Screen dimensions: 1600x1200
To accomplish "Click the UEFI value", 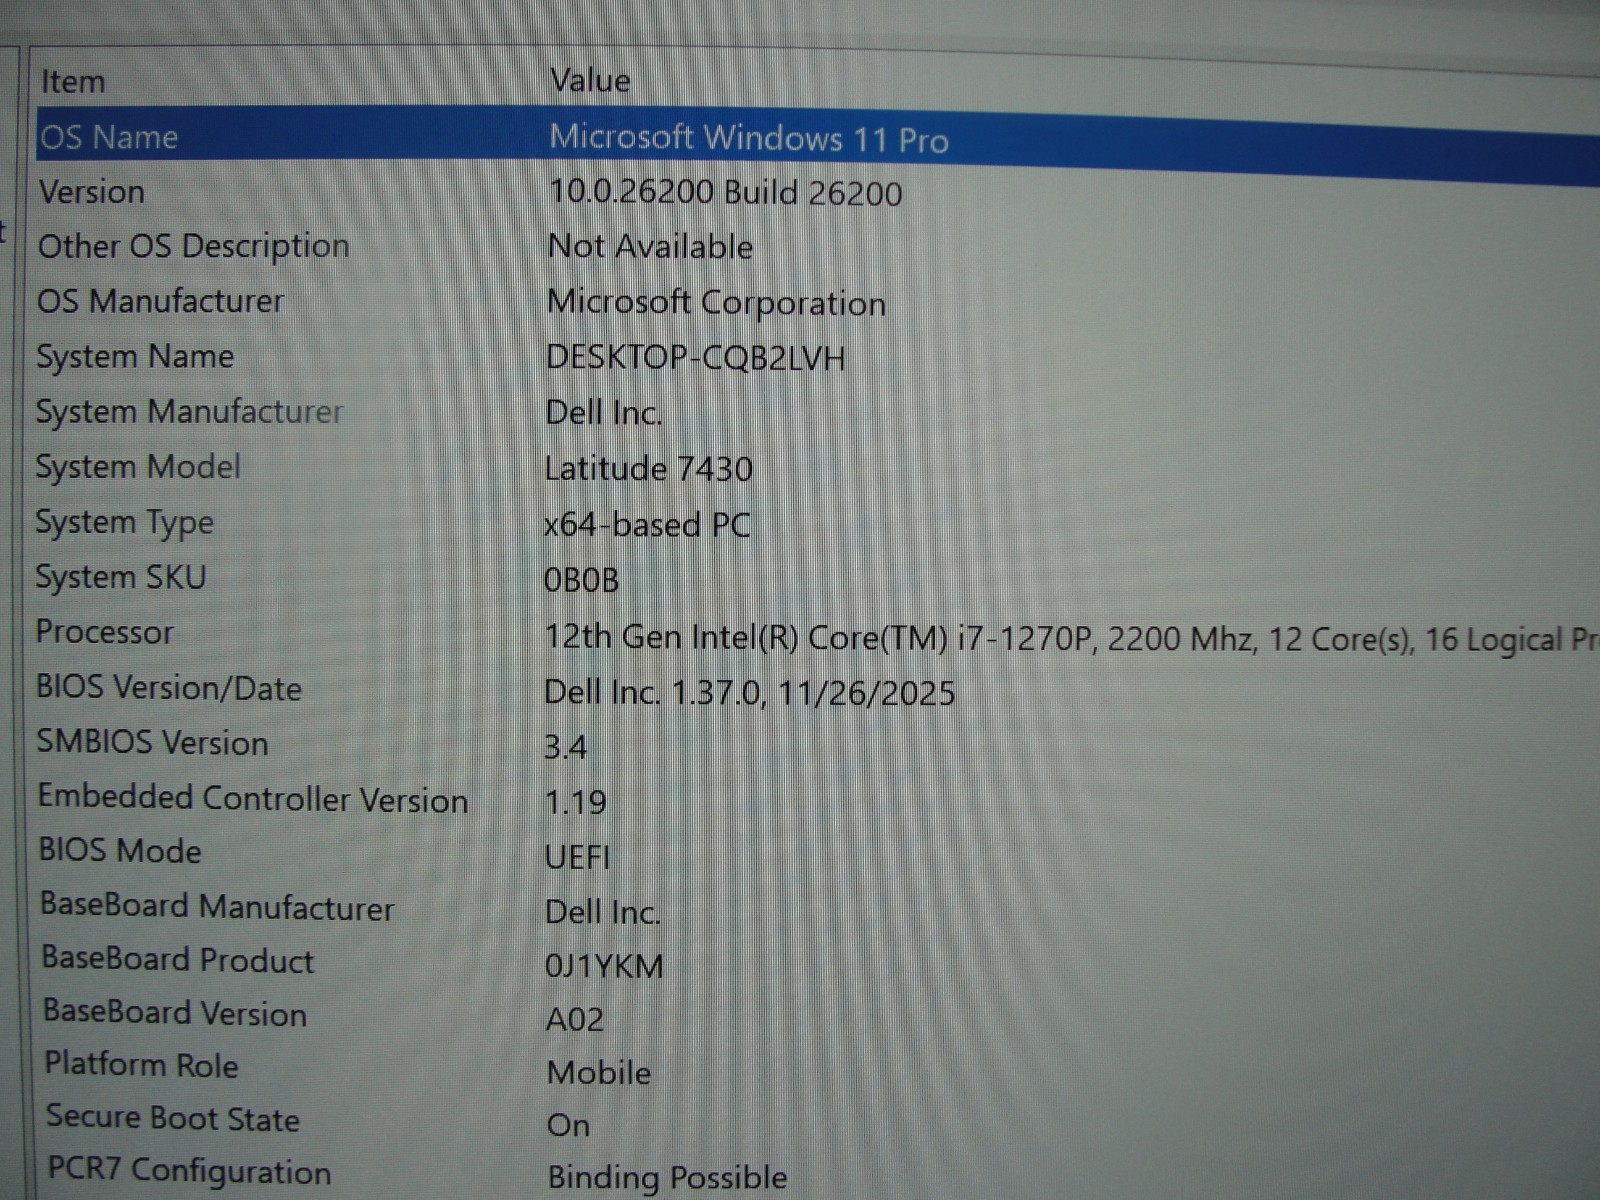I will point(577,857).
